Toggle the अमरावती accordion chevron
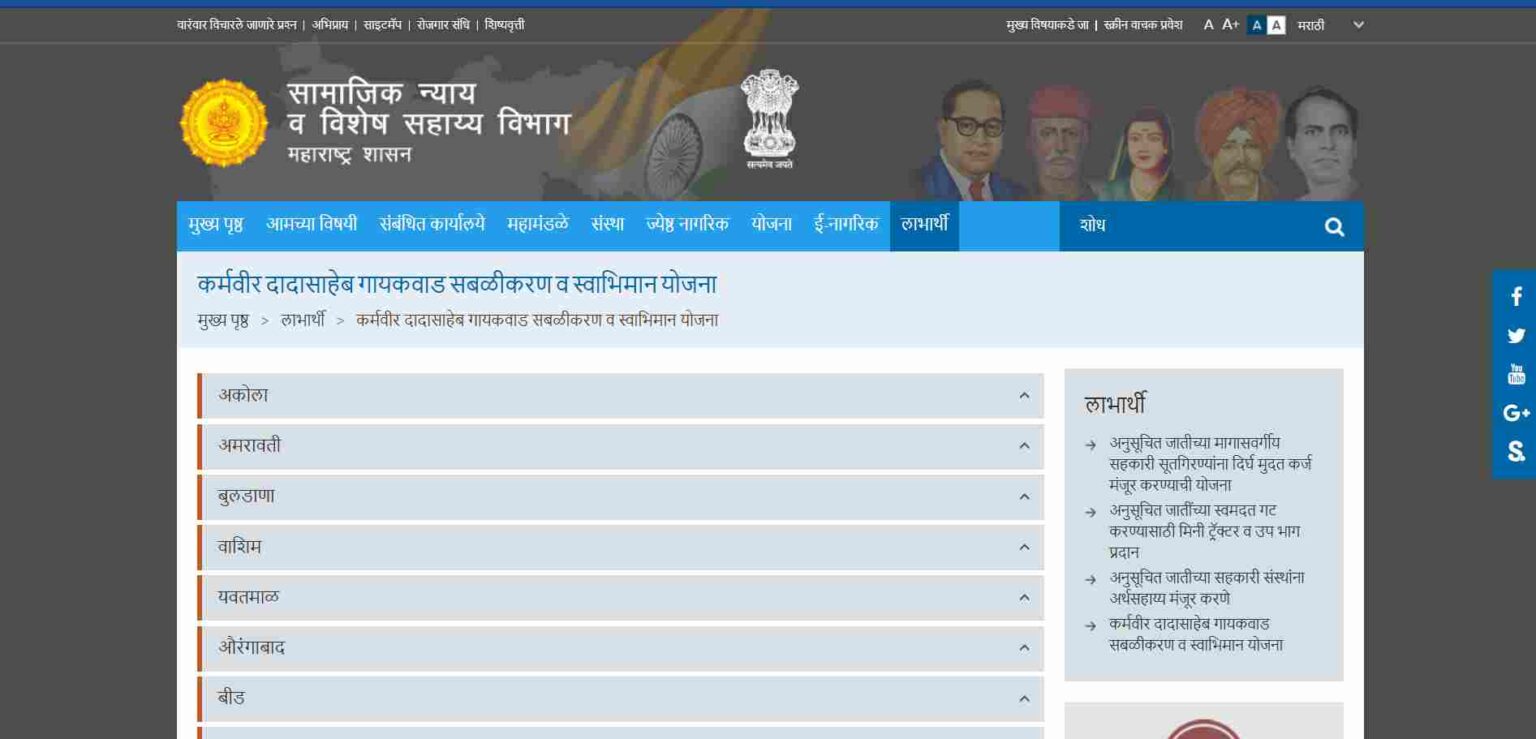Viewport: 1536px width, 739px height. coord(1024,446)
